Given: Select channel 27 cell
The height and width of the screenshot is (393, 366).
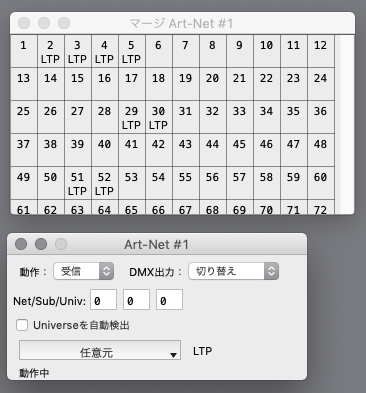Looking at the screenshot, I should 78,117.
